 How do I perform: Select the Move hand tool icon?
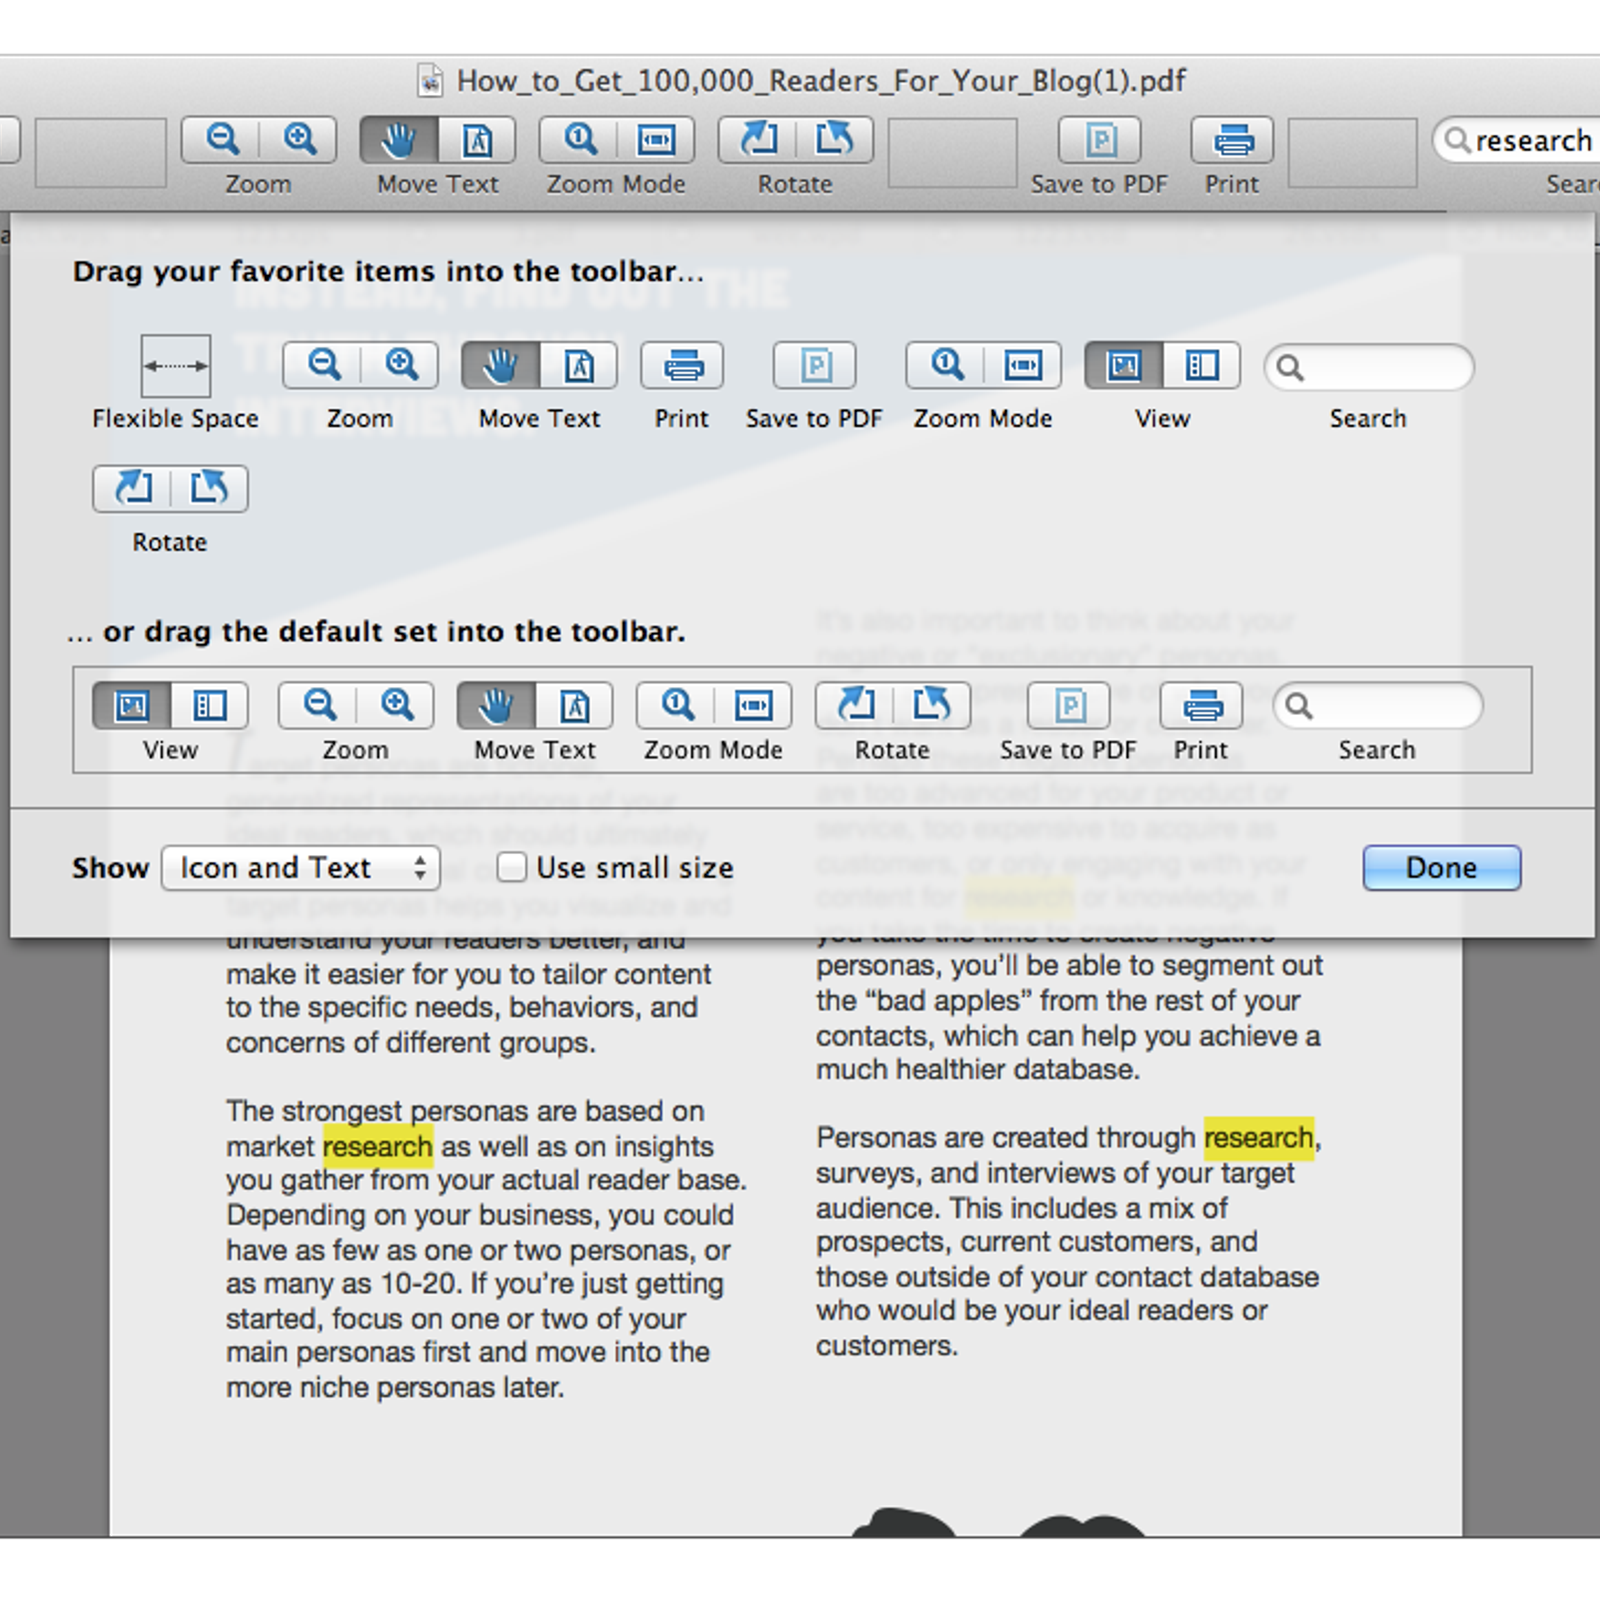(x=498, y=365)
